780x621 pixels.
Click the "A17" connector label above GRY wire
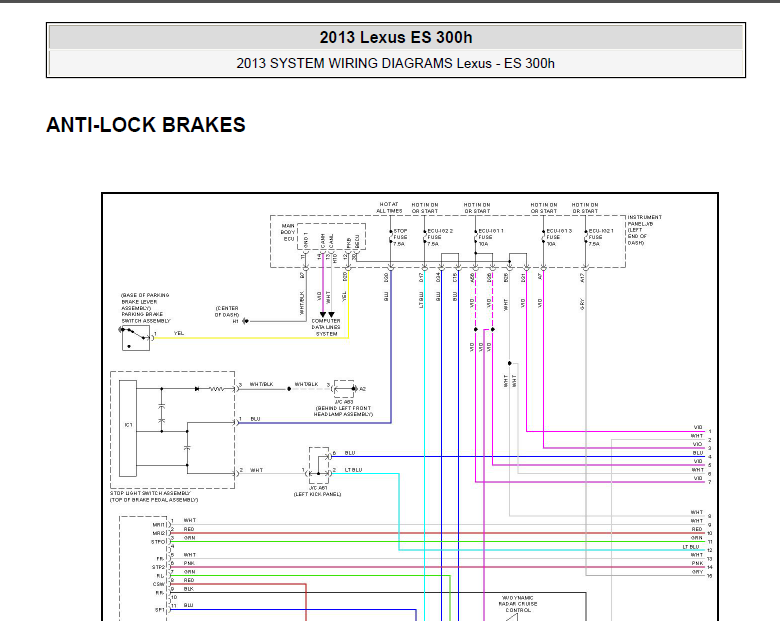pyautogui.click(x=582, y=278)
